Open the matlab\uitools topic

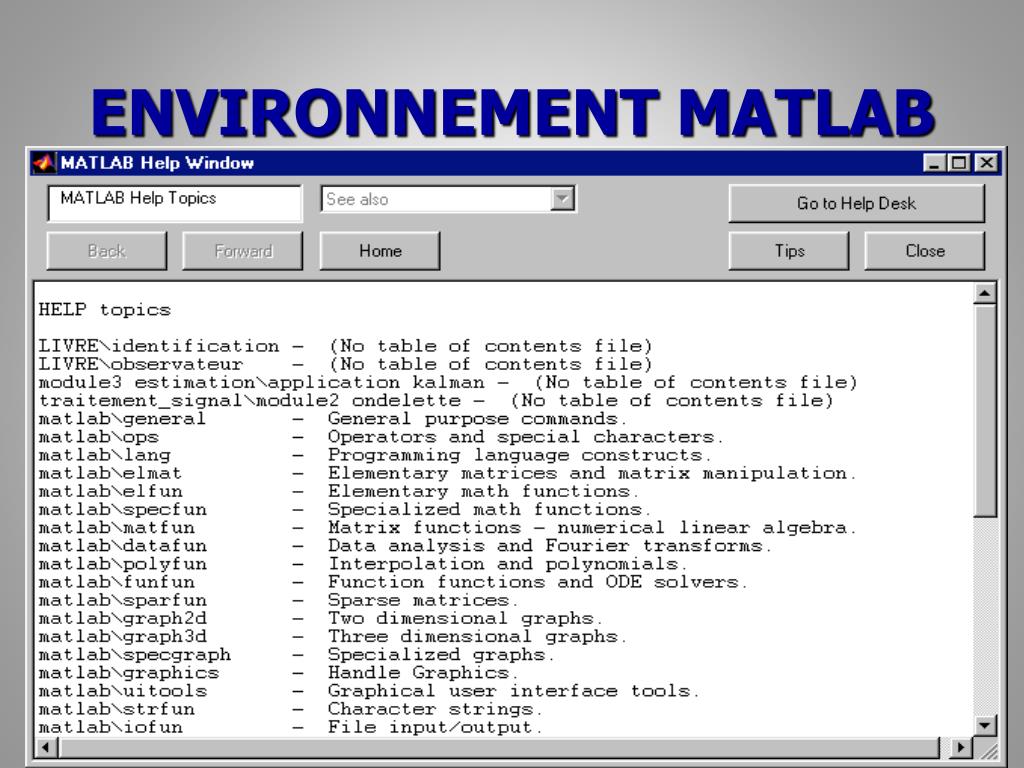coord(122,691)
